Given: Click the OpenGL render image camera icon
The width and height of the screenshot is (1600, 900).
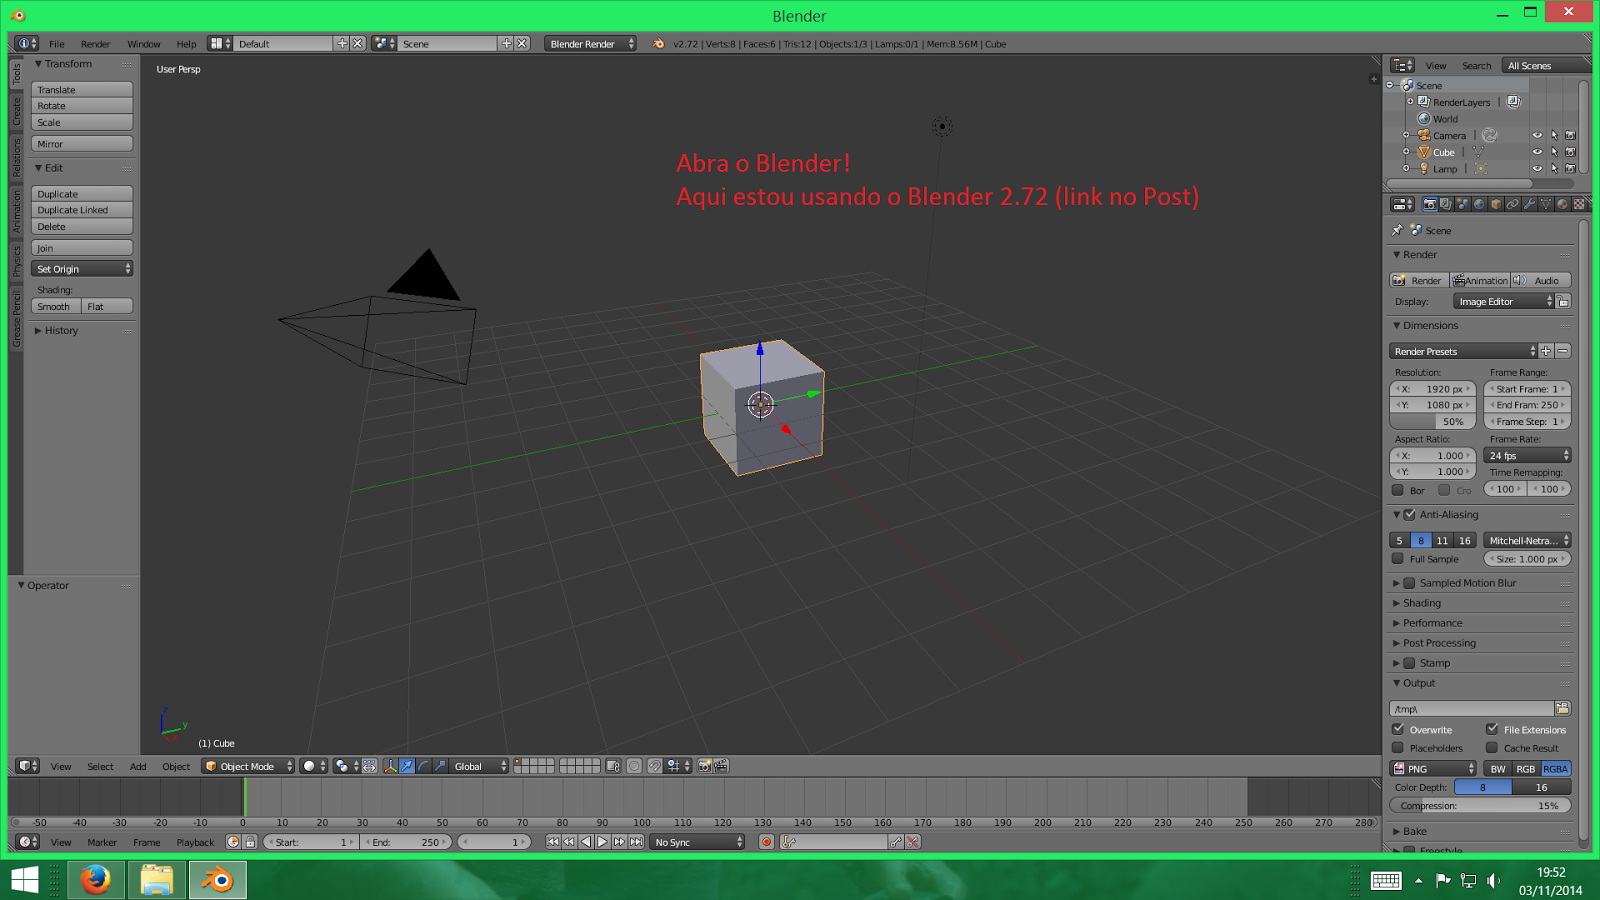Looking at the screenshot, I should 704,766.
